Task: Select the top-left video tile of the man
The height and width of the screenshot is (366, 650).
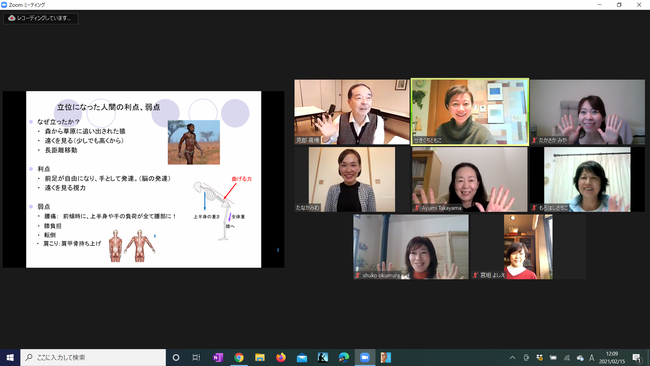Action: 352,112
